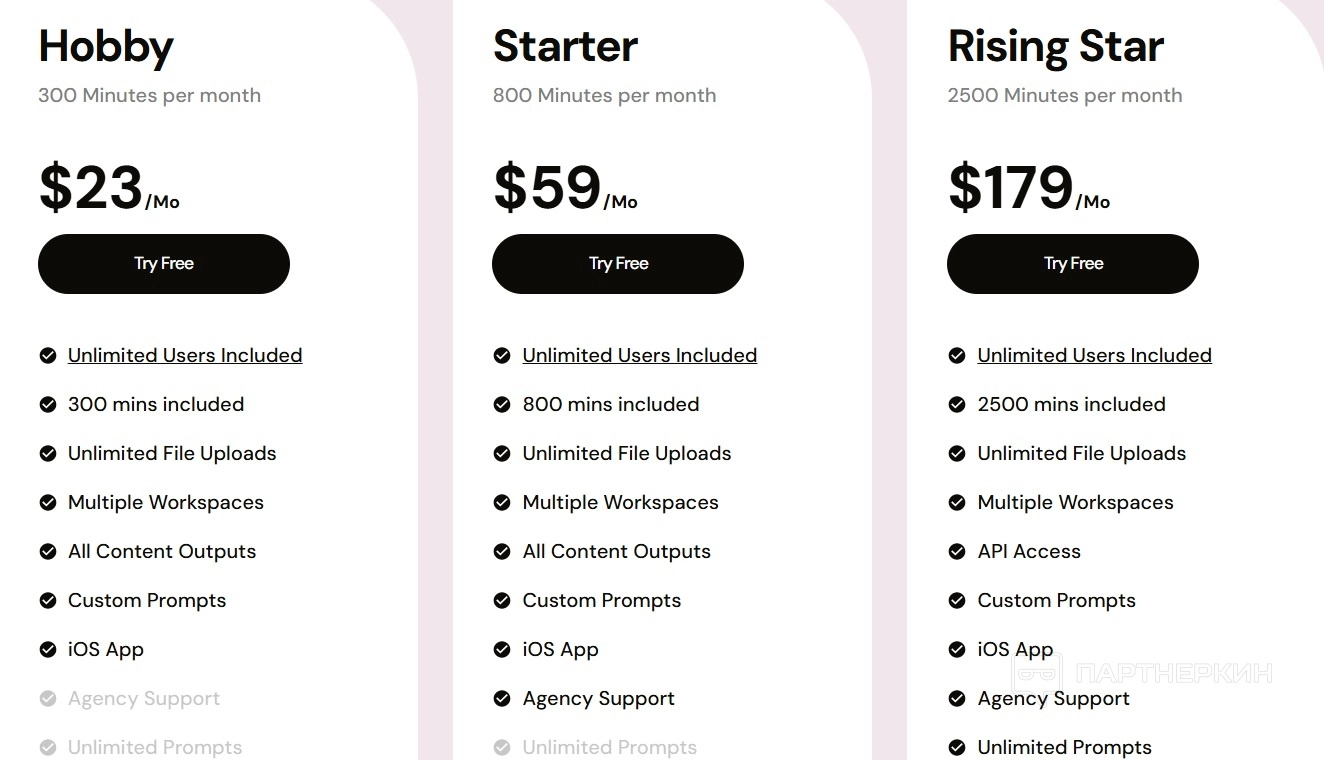Open Unlimited Users Included link in Hobby plan
This screenshot has width=1324, height=760.
185,355
